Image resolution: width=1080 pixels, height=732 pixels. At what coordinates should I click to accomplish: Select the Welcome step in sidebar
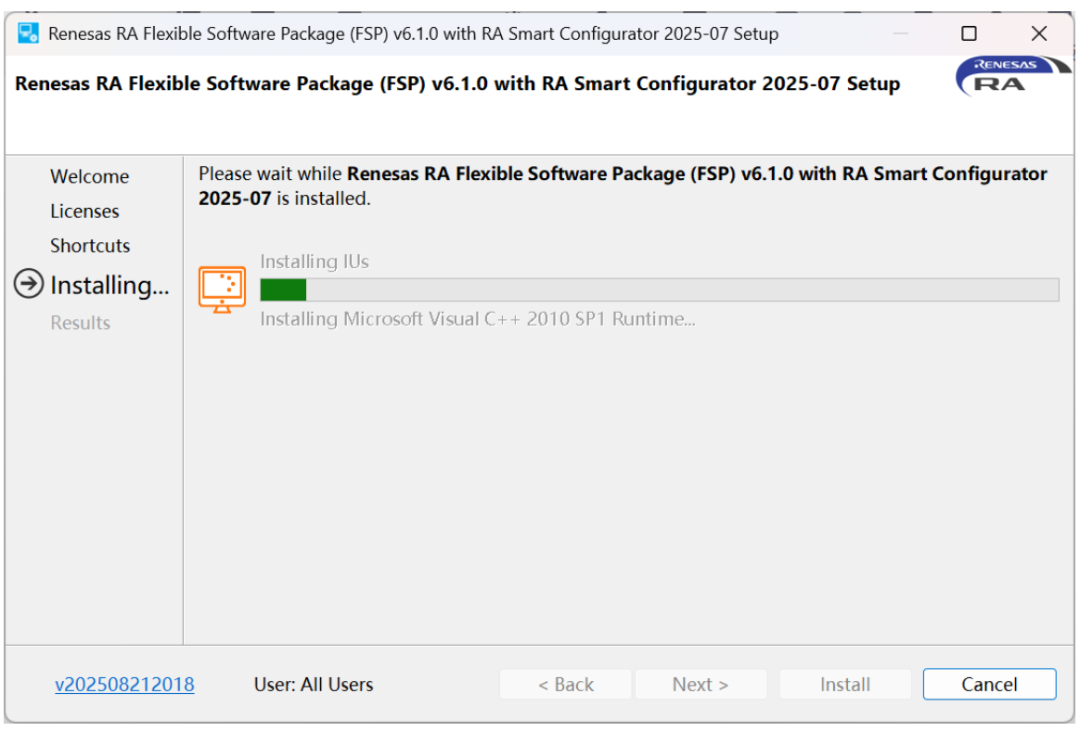click(90, 177)
